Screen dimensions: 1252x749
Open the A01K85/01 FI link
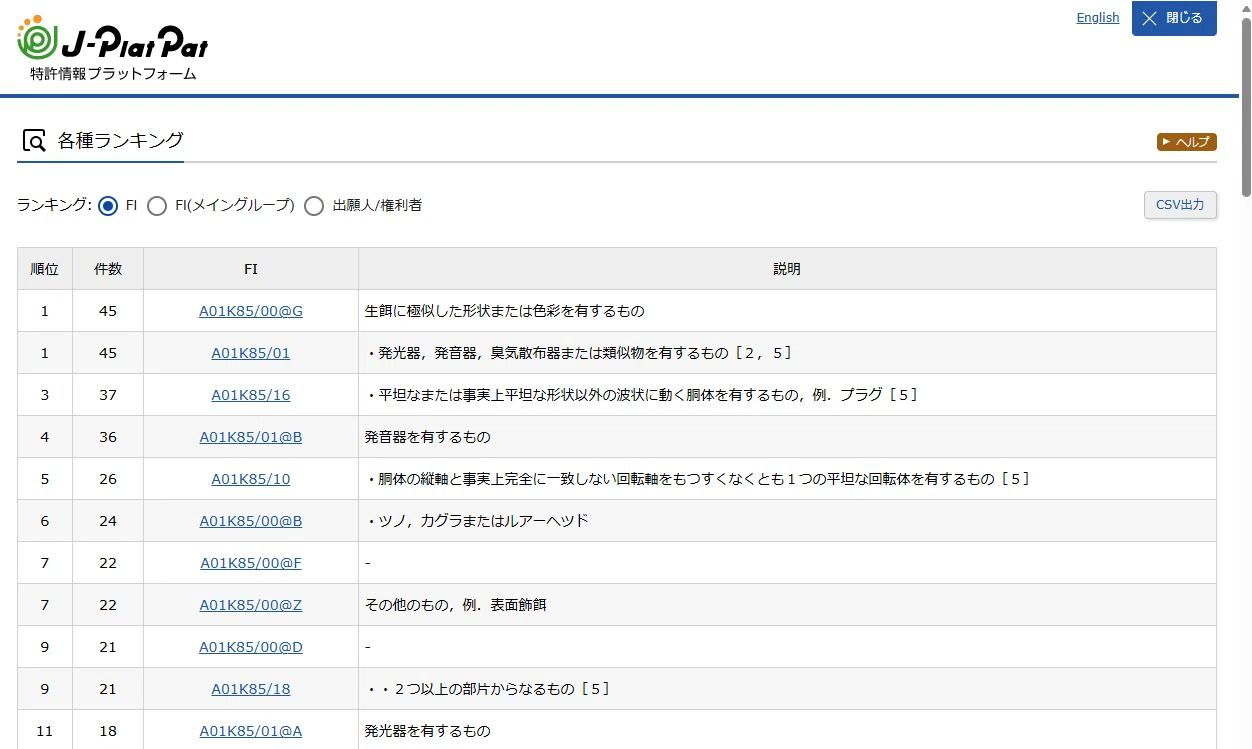point(251,353)
